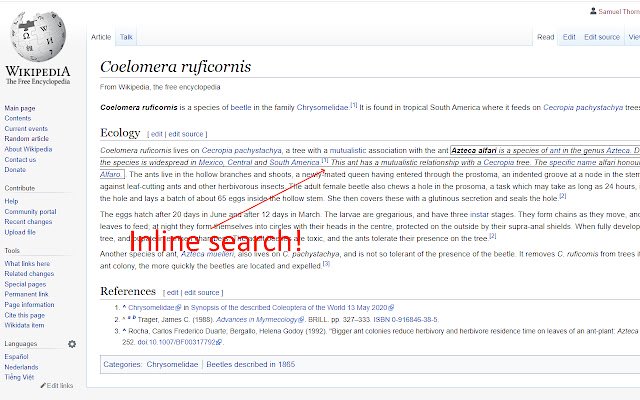Open Contents in the sidebar
Image resolution: width=640 pixels, height=400 pixels.
click(18, 118)
